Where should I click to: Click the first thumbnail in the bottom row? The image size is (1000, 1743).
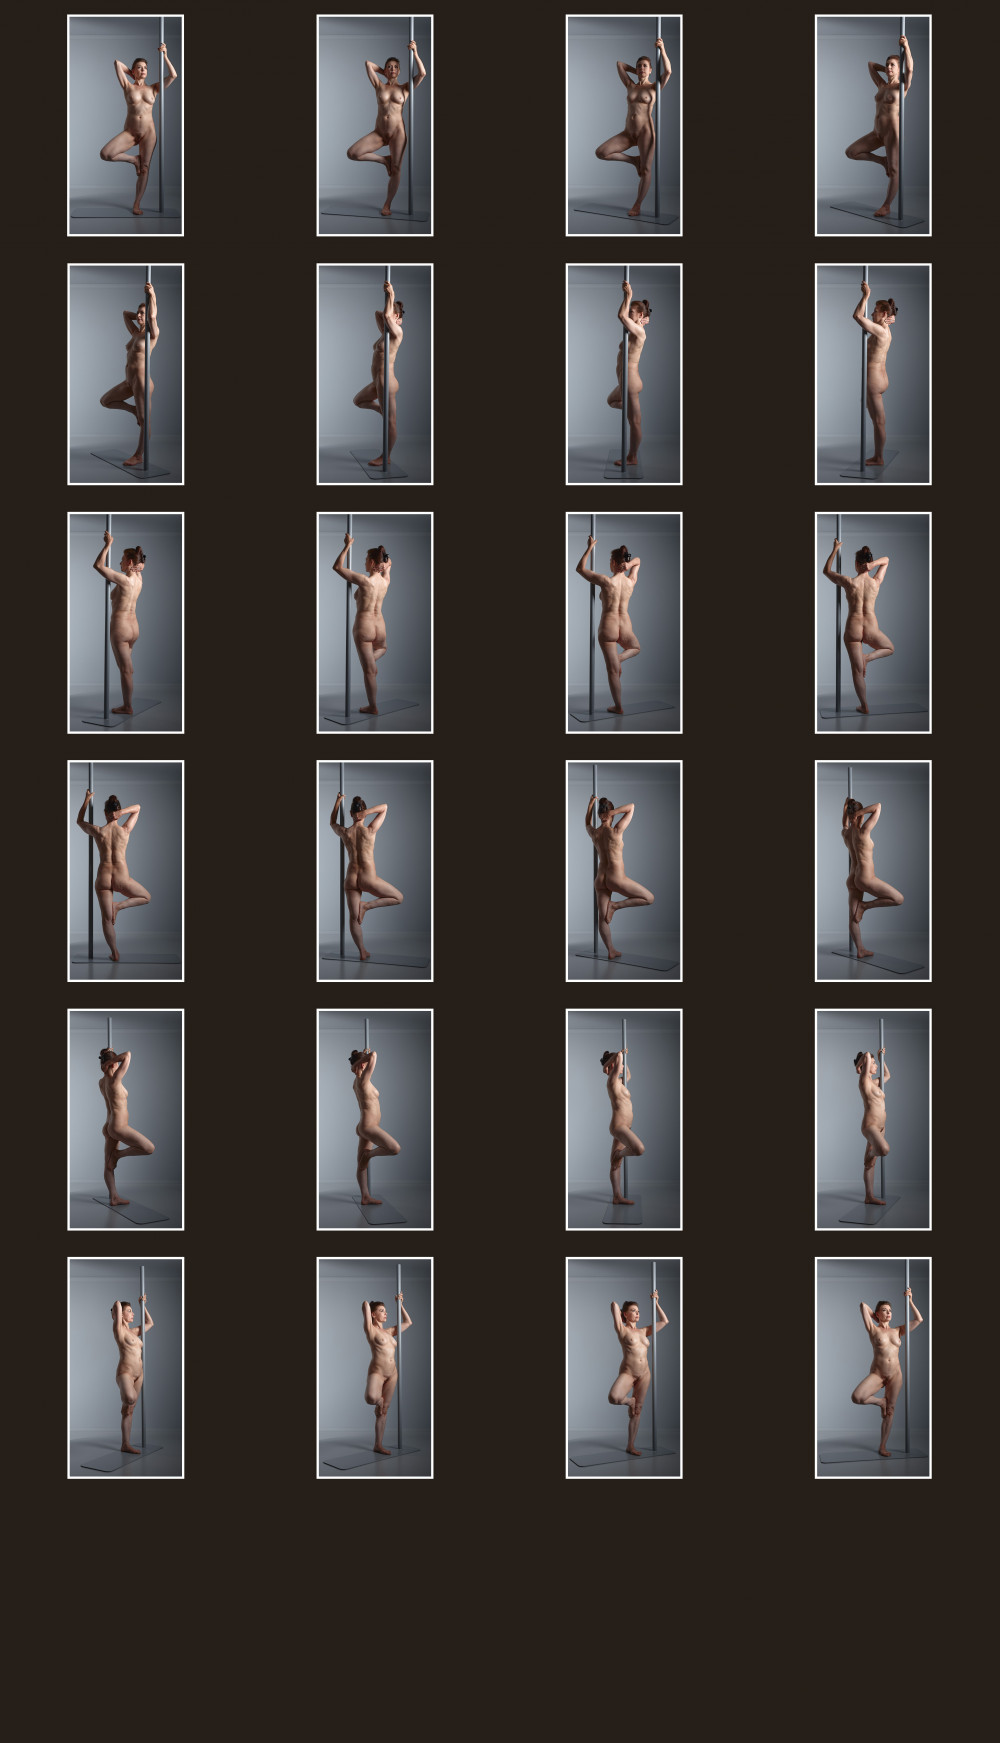[x=125, y=1368]
